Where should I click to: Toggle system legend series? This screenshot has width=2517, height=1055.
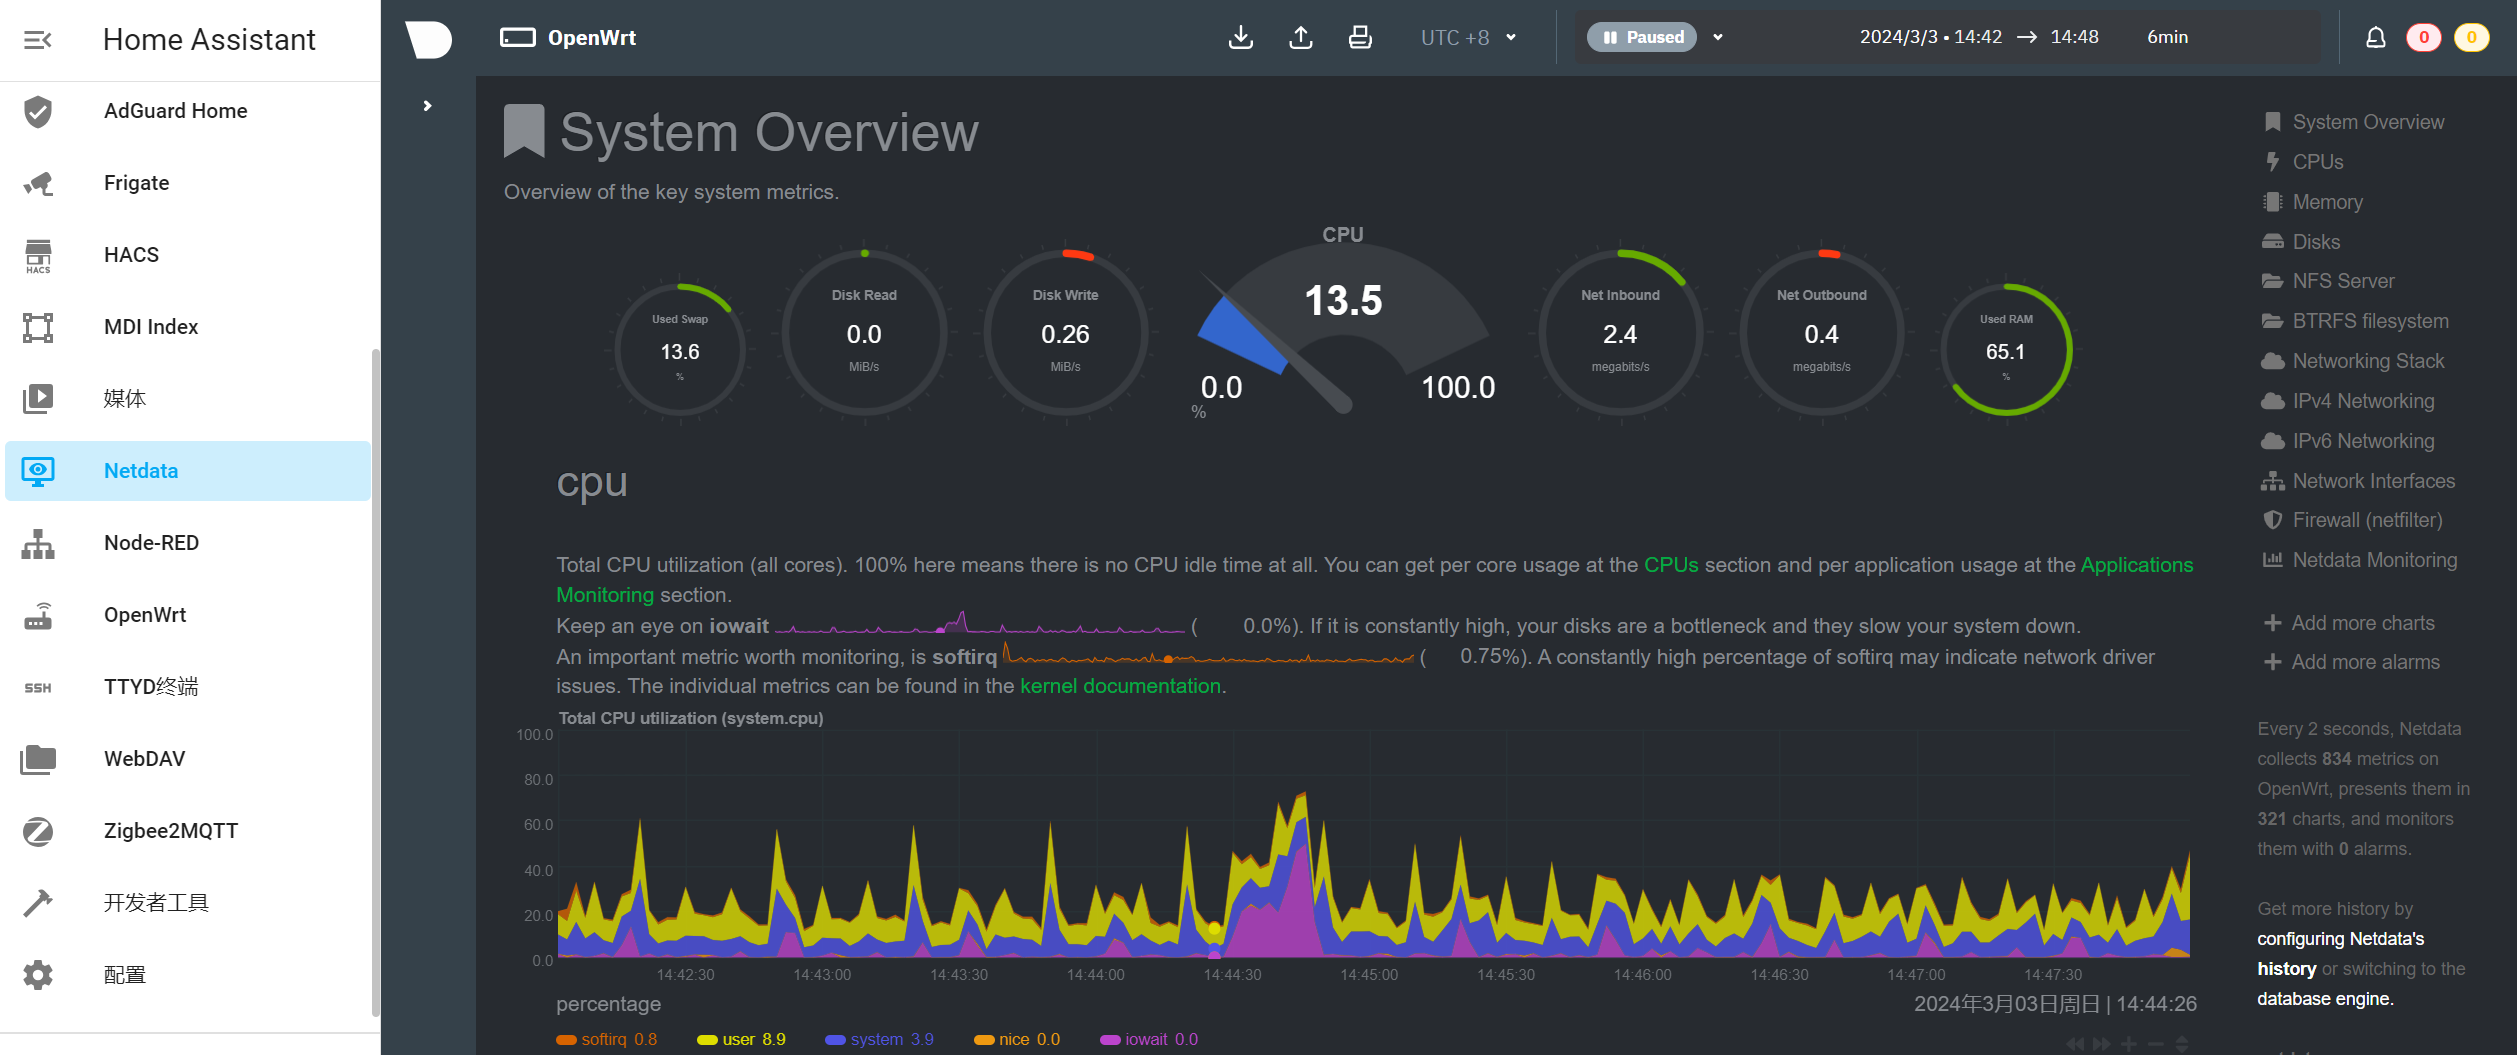[x=879, y=1039]
